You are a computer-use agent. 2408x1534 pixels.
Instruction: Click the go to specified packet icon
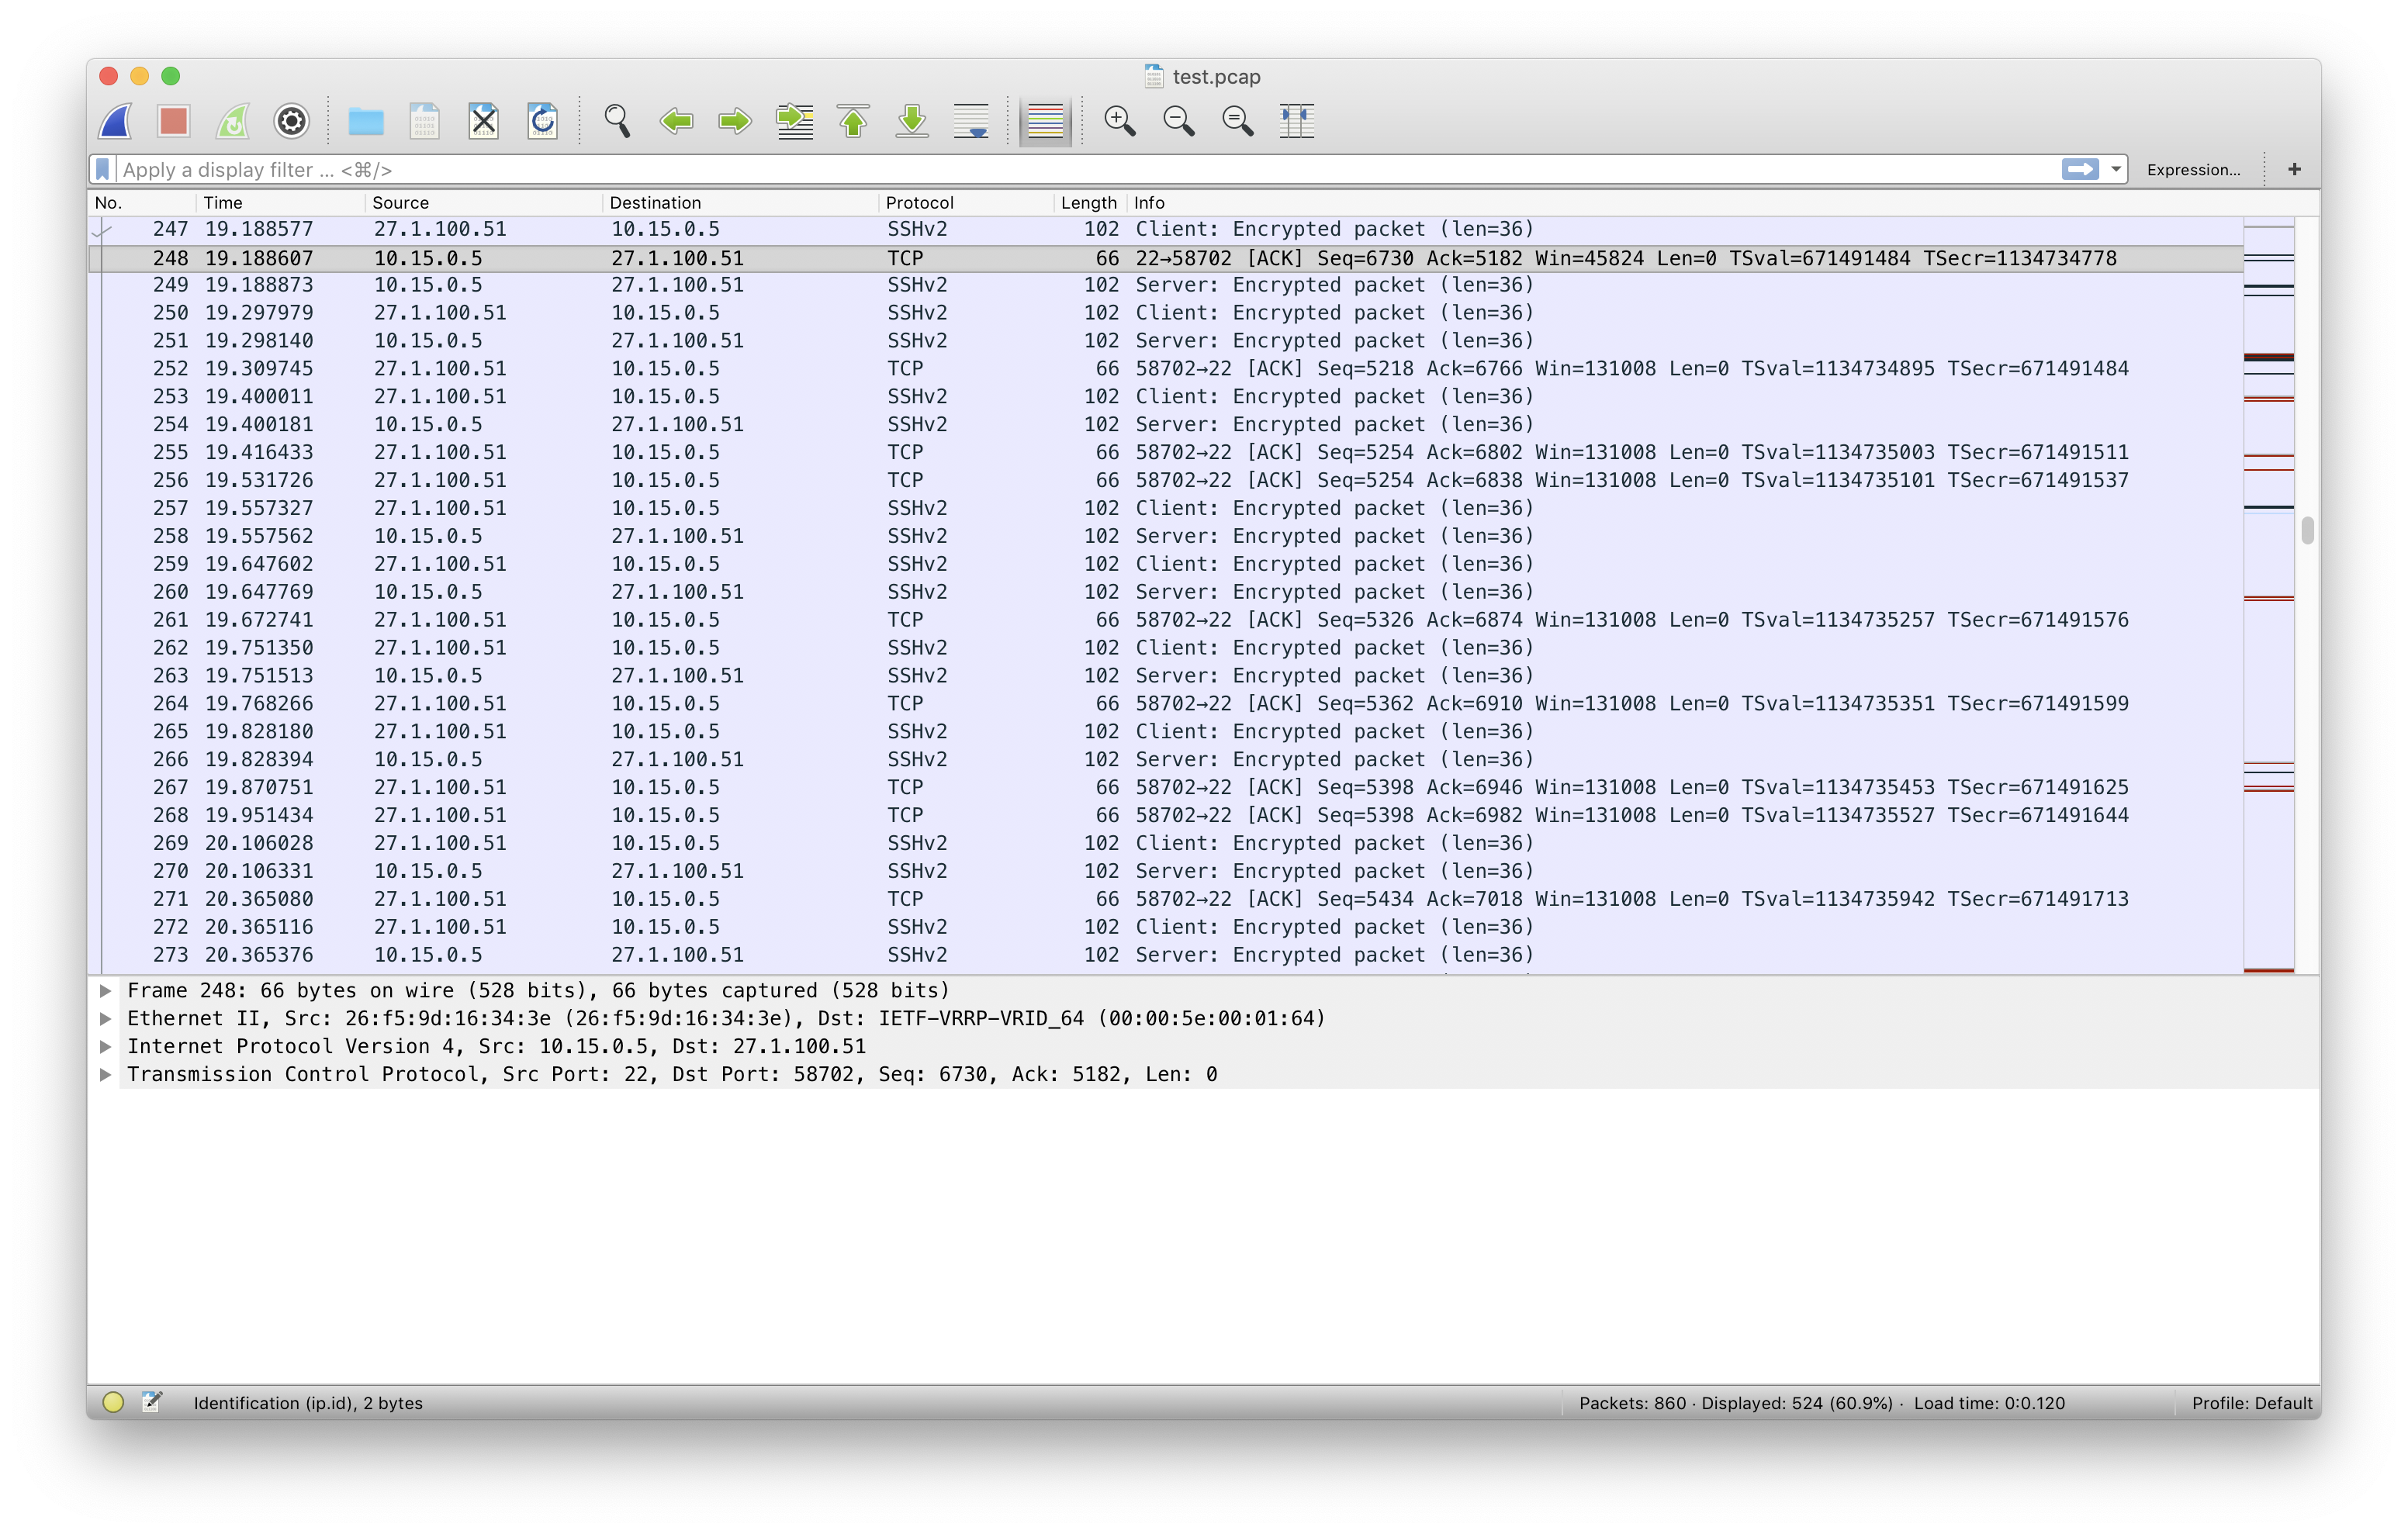click(795, 122)
